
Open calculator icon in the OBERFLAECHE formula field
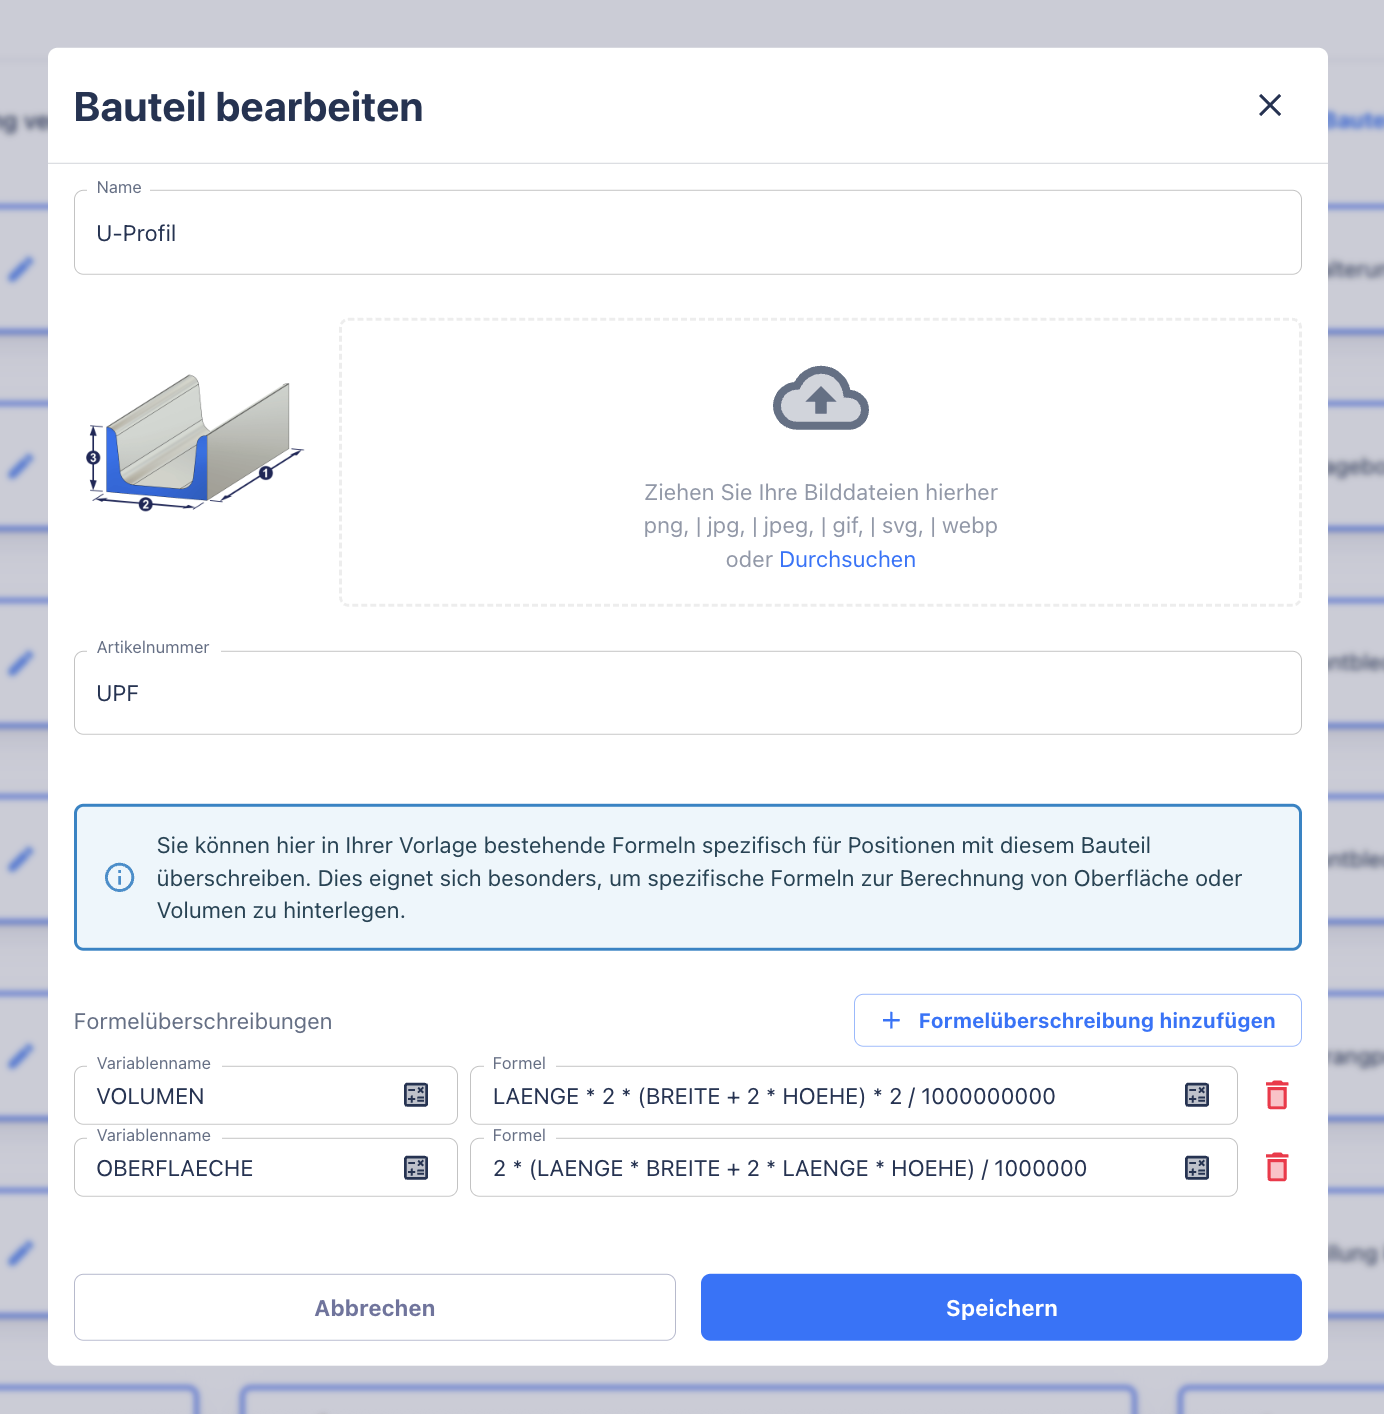[1197, 1168]
